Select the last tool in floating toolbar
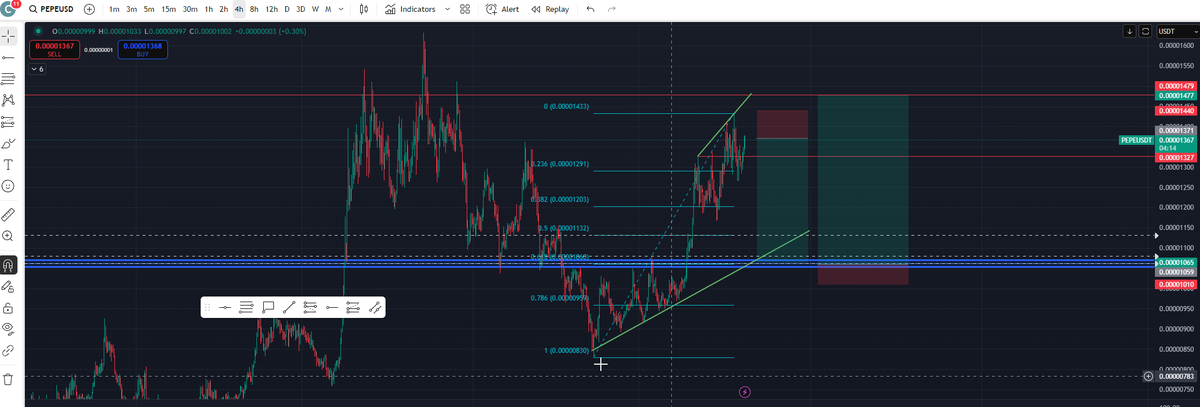Viewport: 1200px width, 407px height. [374, 308]
